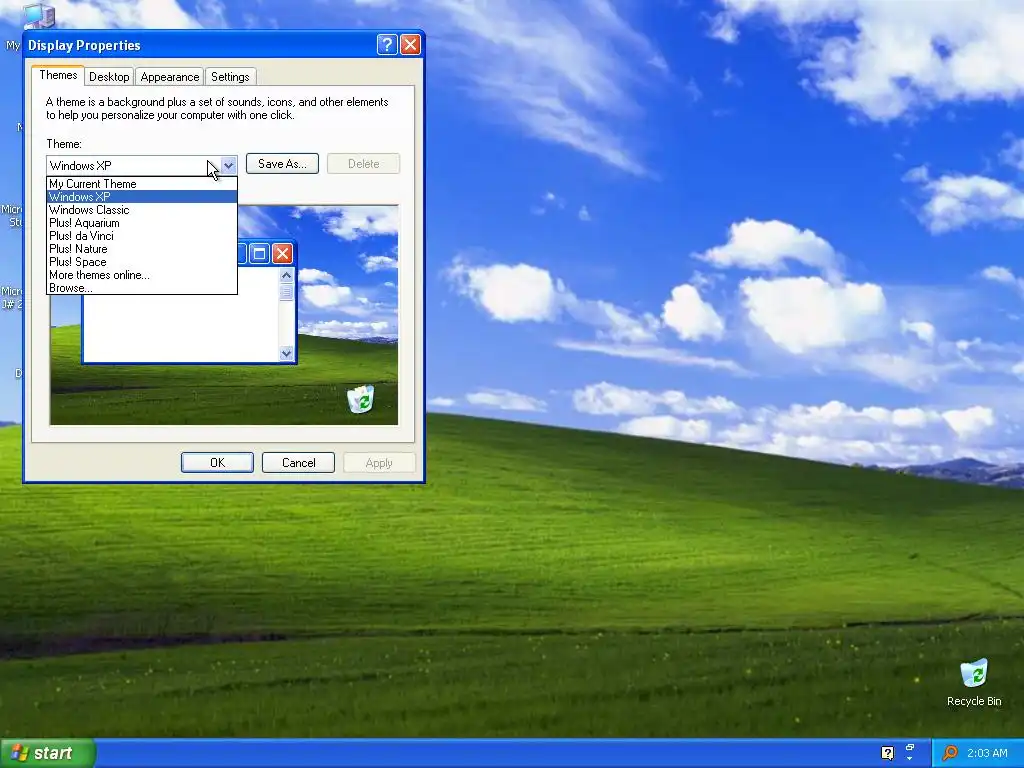Select Windows Classic theme
Image resolution: width=1024 pixels, height=768 pixels.
click(x=142, y=210)
